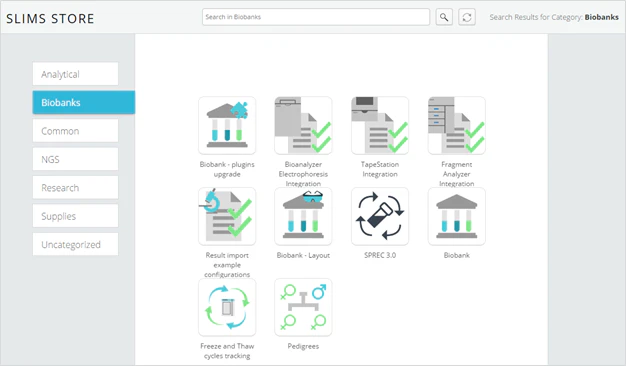
Task: Click Fragment Analyzer Integration label
Action: point(456,174)
